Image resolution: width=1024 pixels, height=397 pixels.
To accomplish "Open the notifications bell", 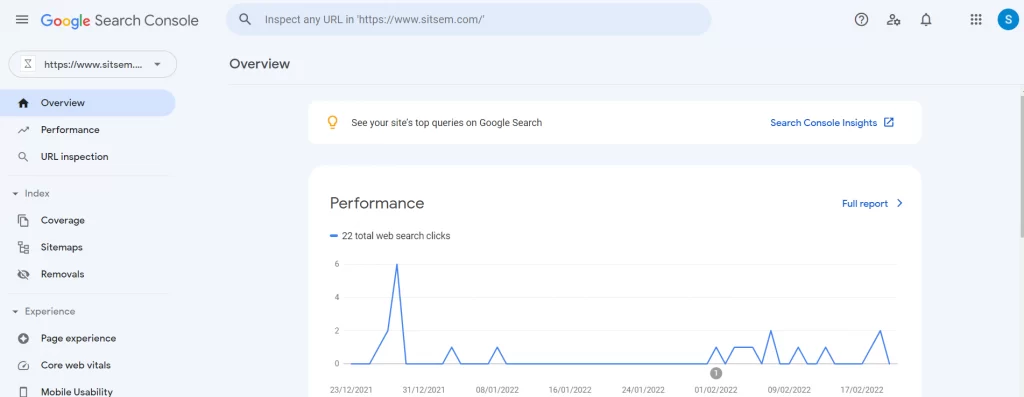I will 925,20.
